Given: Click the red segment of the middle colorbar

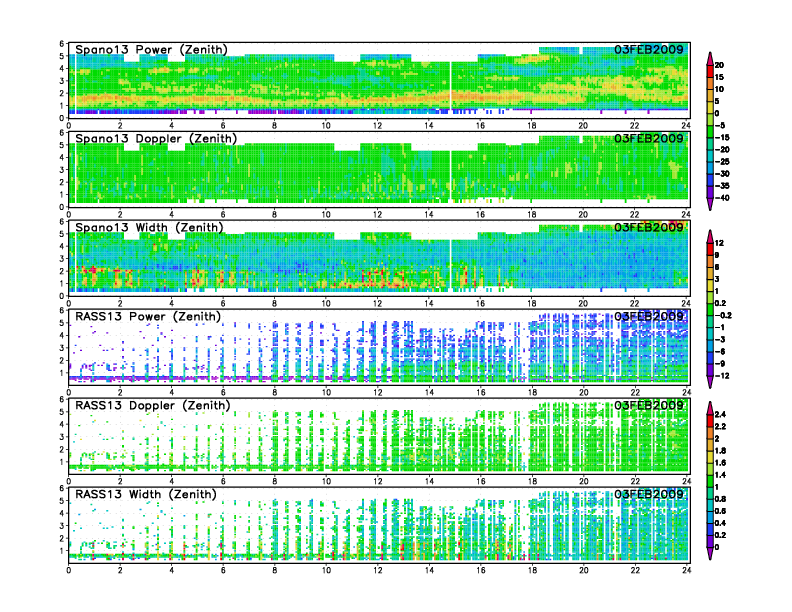Looking at the screenshot, I should click(710, 249).
